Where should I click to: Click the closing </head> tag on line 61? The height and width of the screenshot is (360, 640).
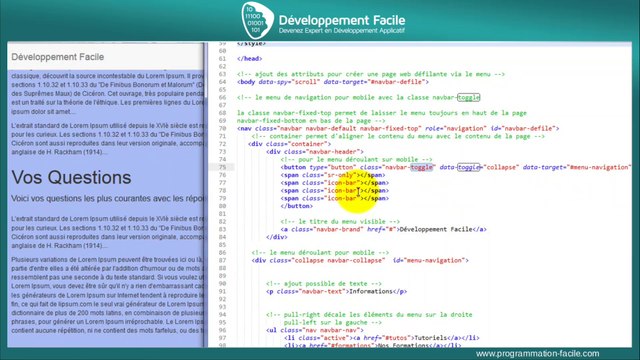tap(249, 58)
